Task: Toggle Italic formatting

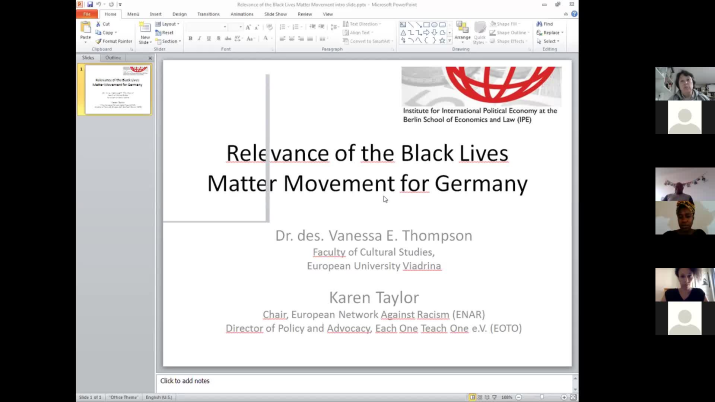Action: [x=199, y=38]
